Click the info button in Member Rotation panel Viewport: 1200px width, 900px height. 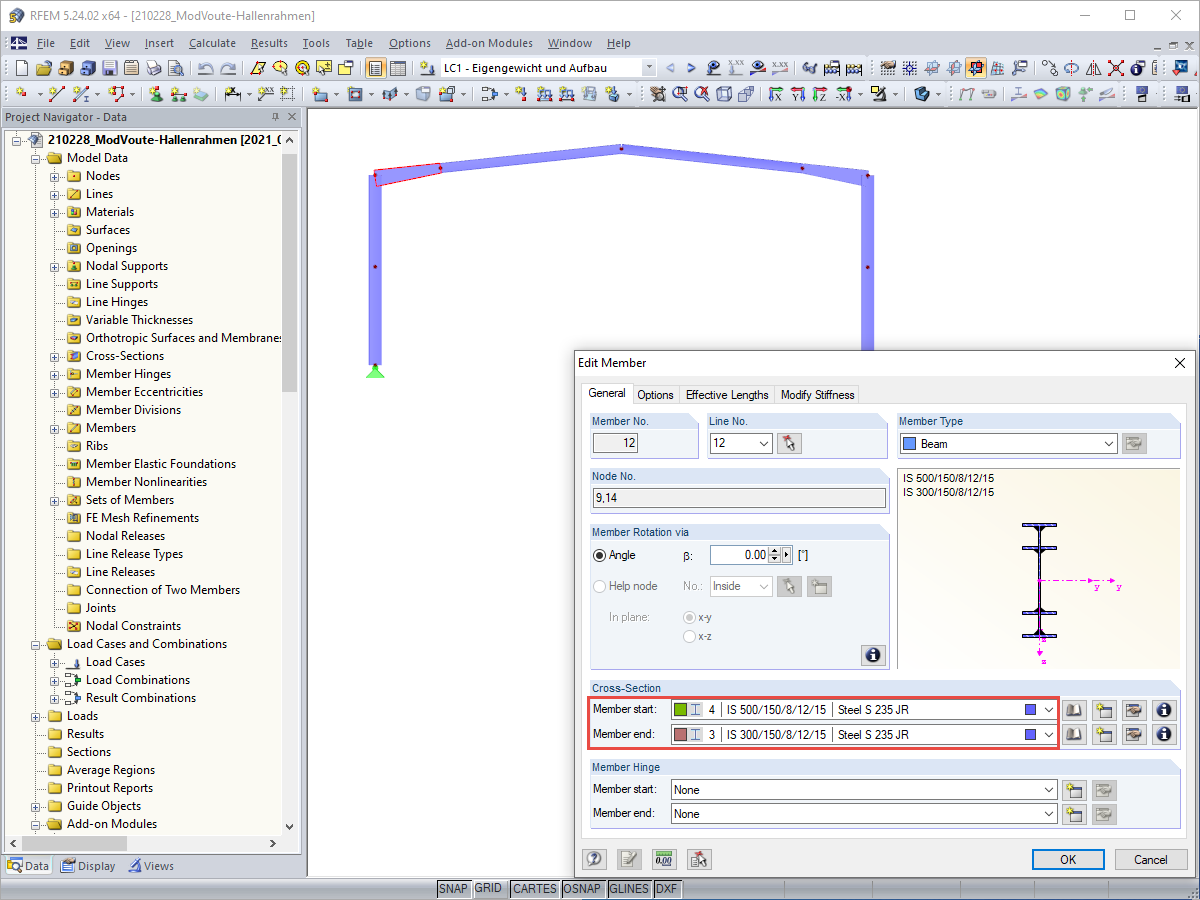click(873, 655)
